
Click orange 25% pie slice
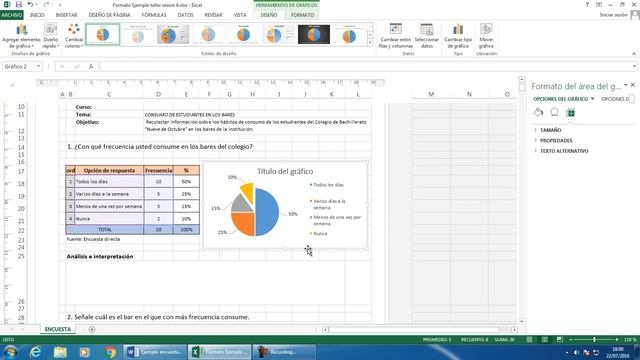point(244,224)
